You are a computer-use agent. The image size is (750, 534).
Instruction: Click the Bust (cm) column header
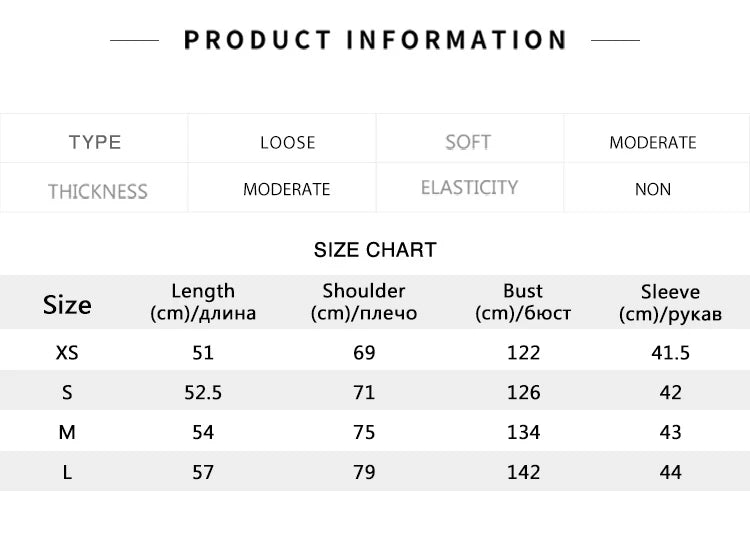[x=523, y=302]
